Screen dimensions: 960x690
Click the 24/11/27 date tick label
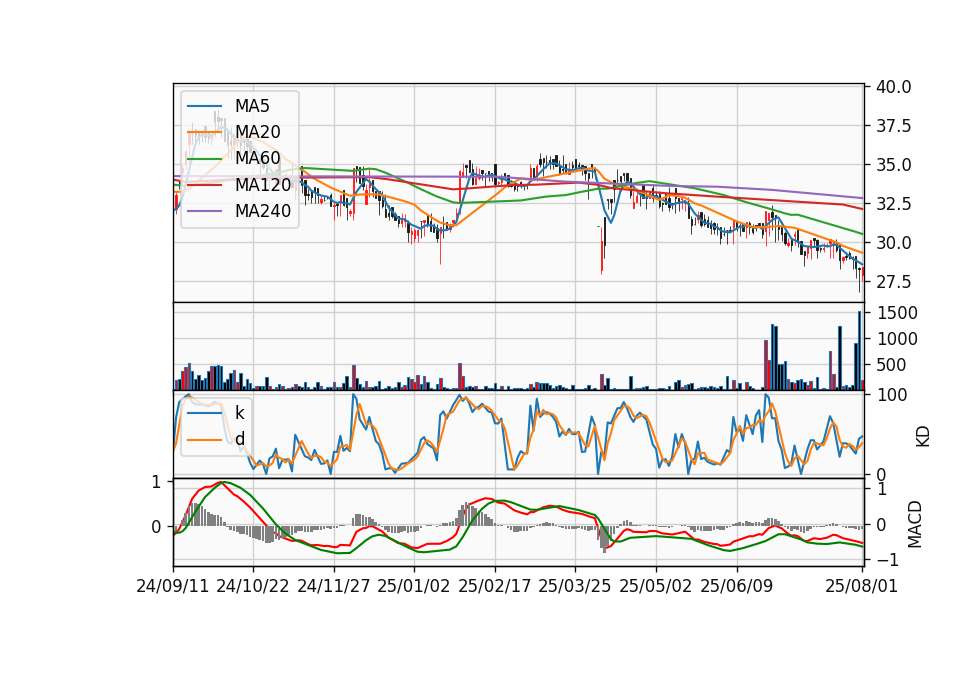click(x=334, y=586)
